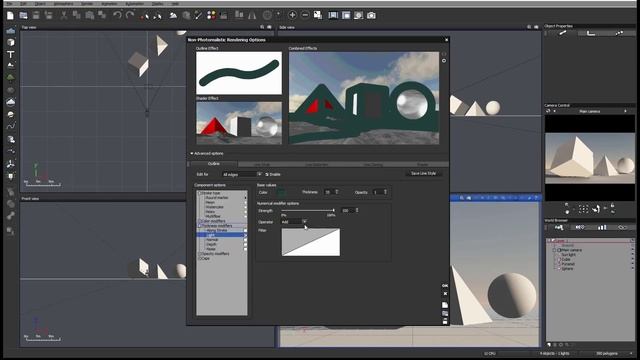This screenshot has width=640, height=360.
Task: Select the water plane tool in sidebar
Action: [11, 31]
